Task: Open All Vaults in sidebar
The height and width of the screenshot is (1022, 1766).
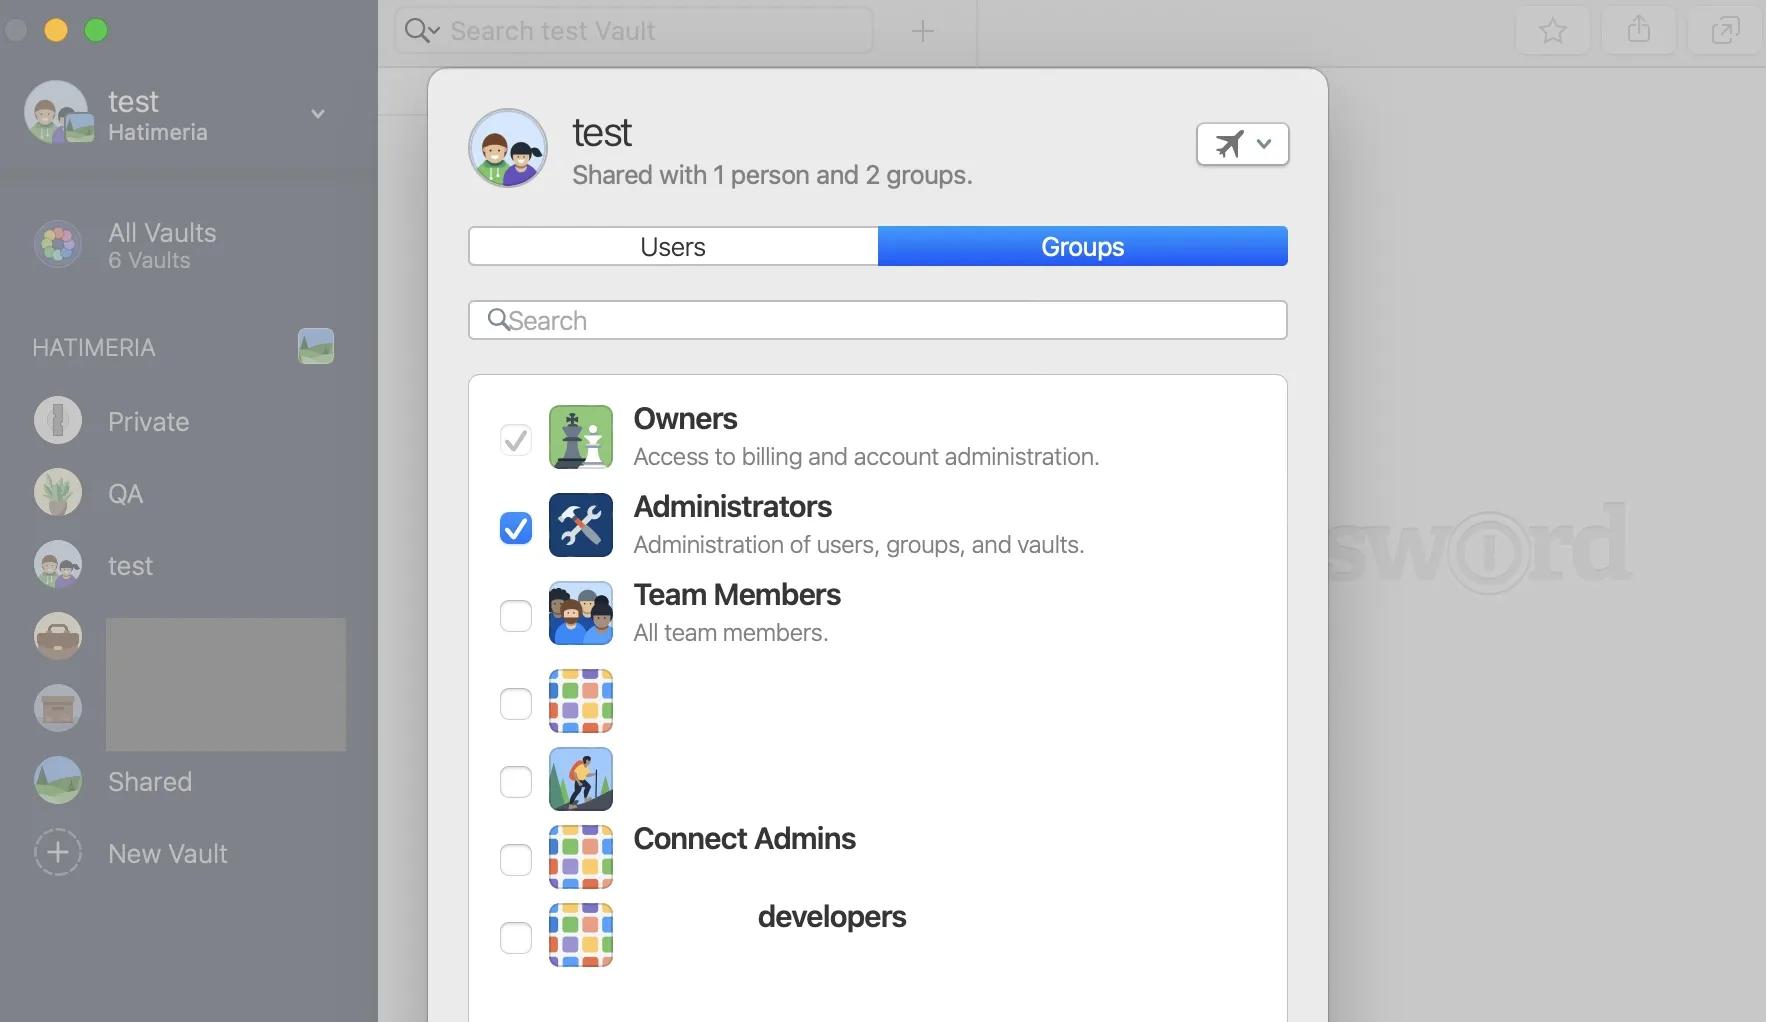Action: coord(162,245)
